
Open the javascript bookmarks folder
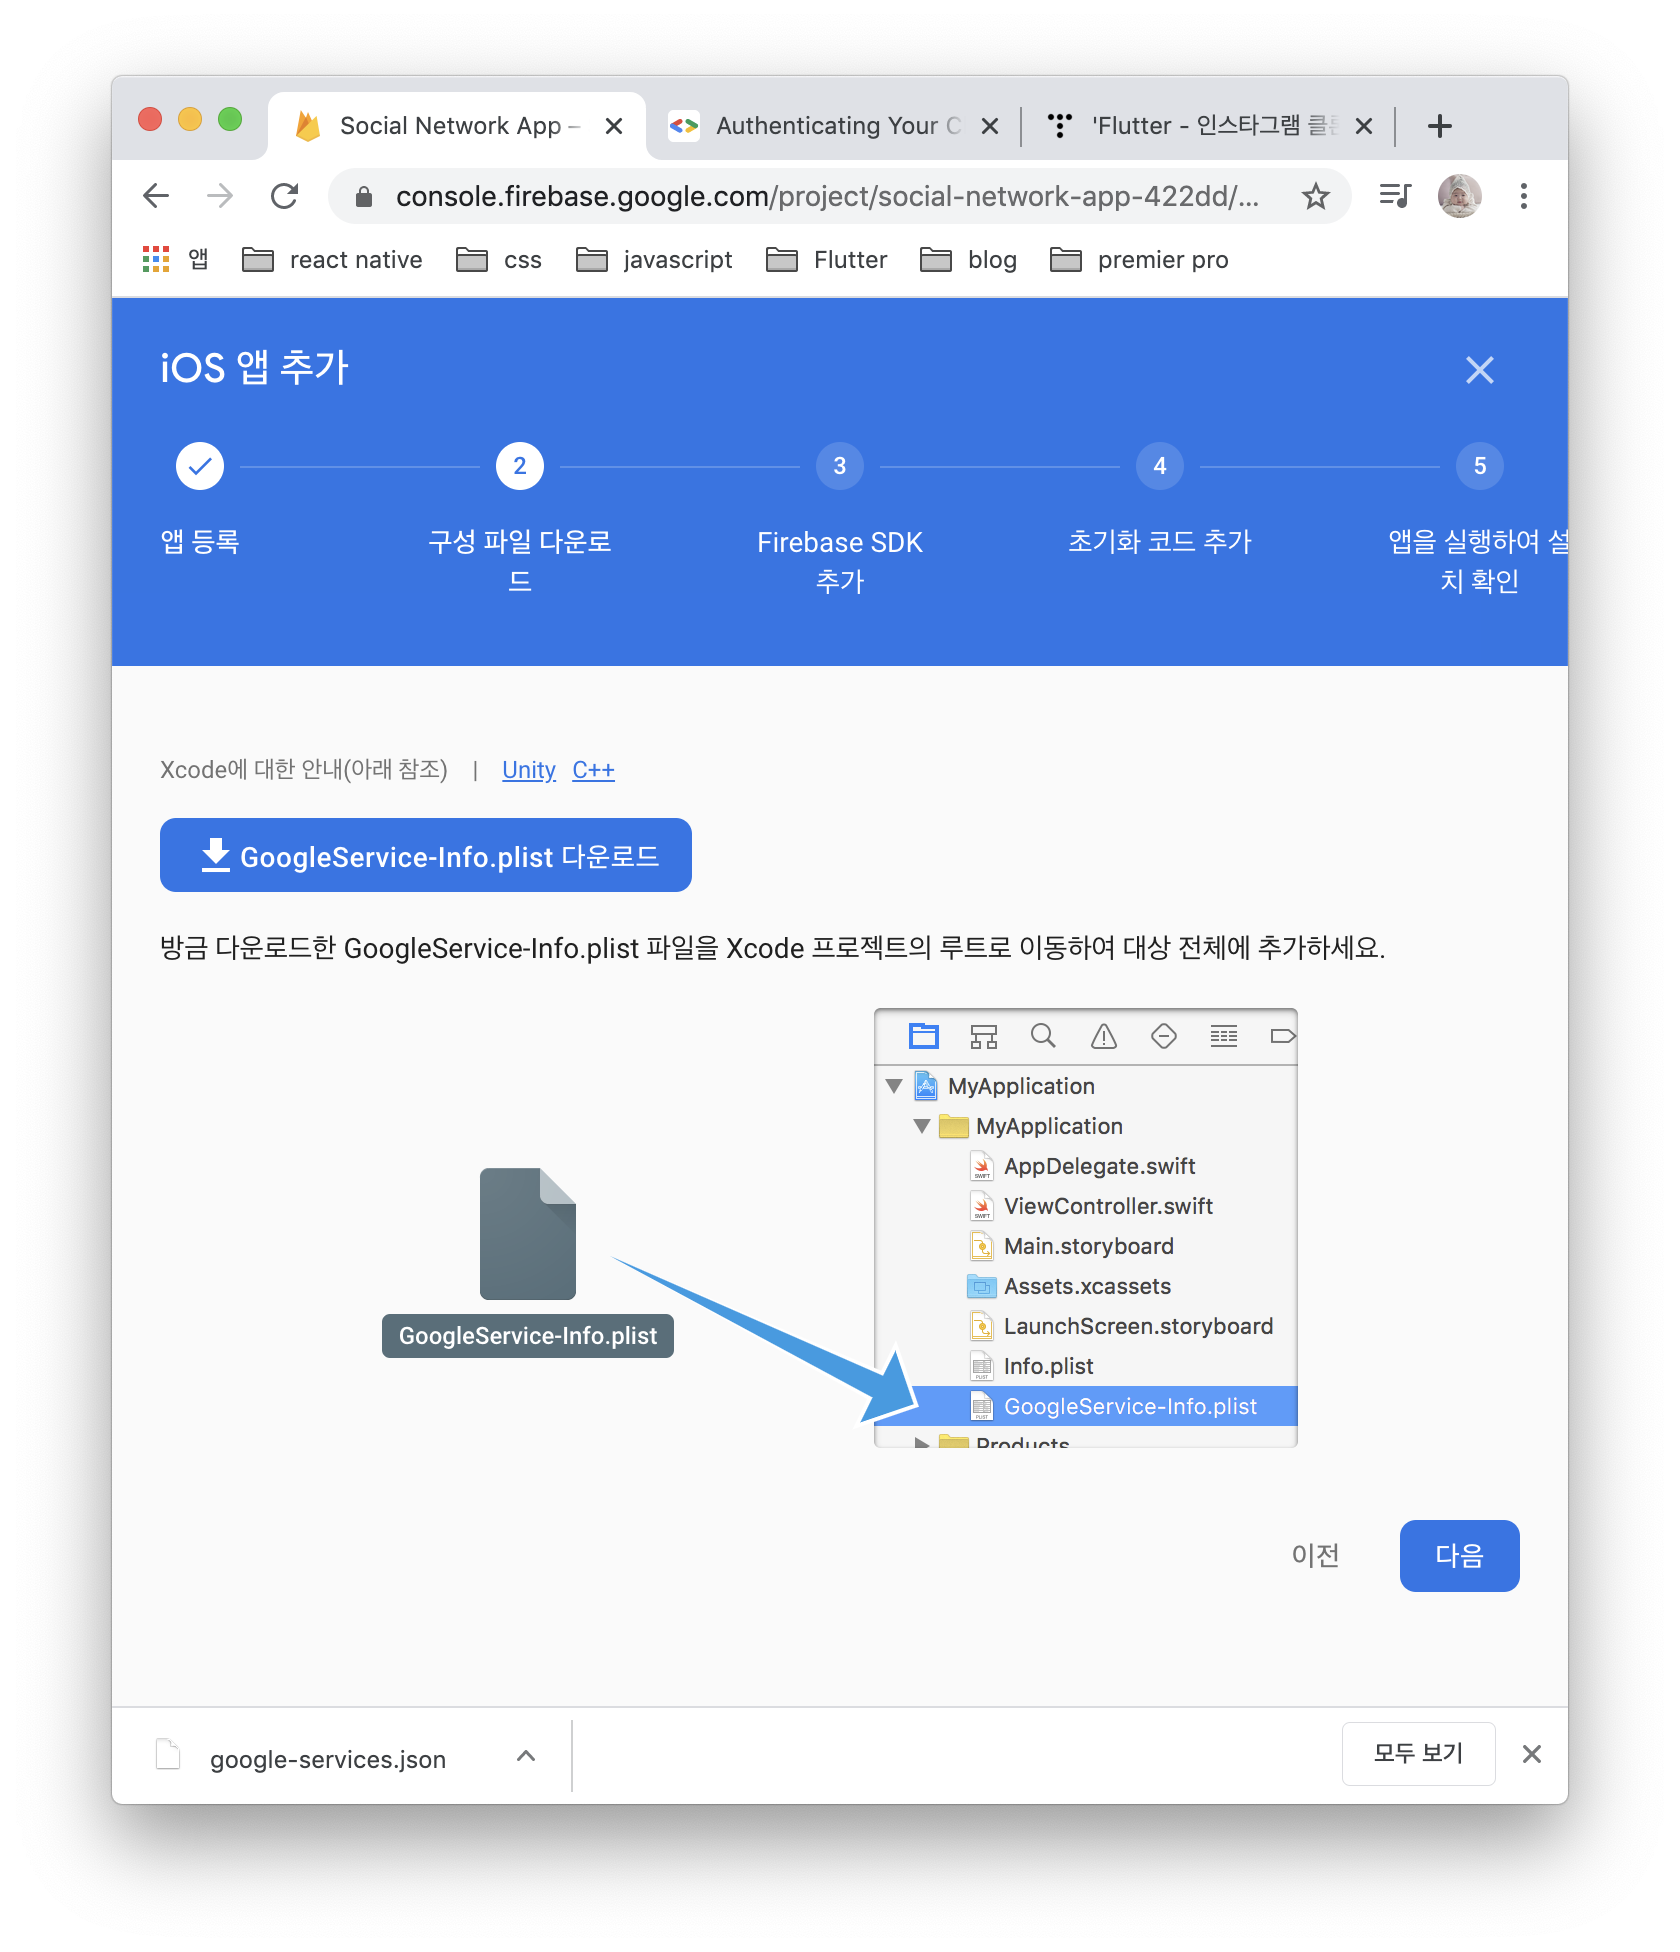coord(654,260)
